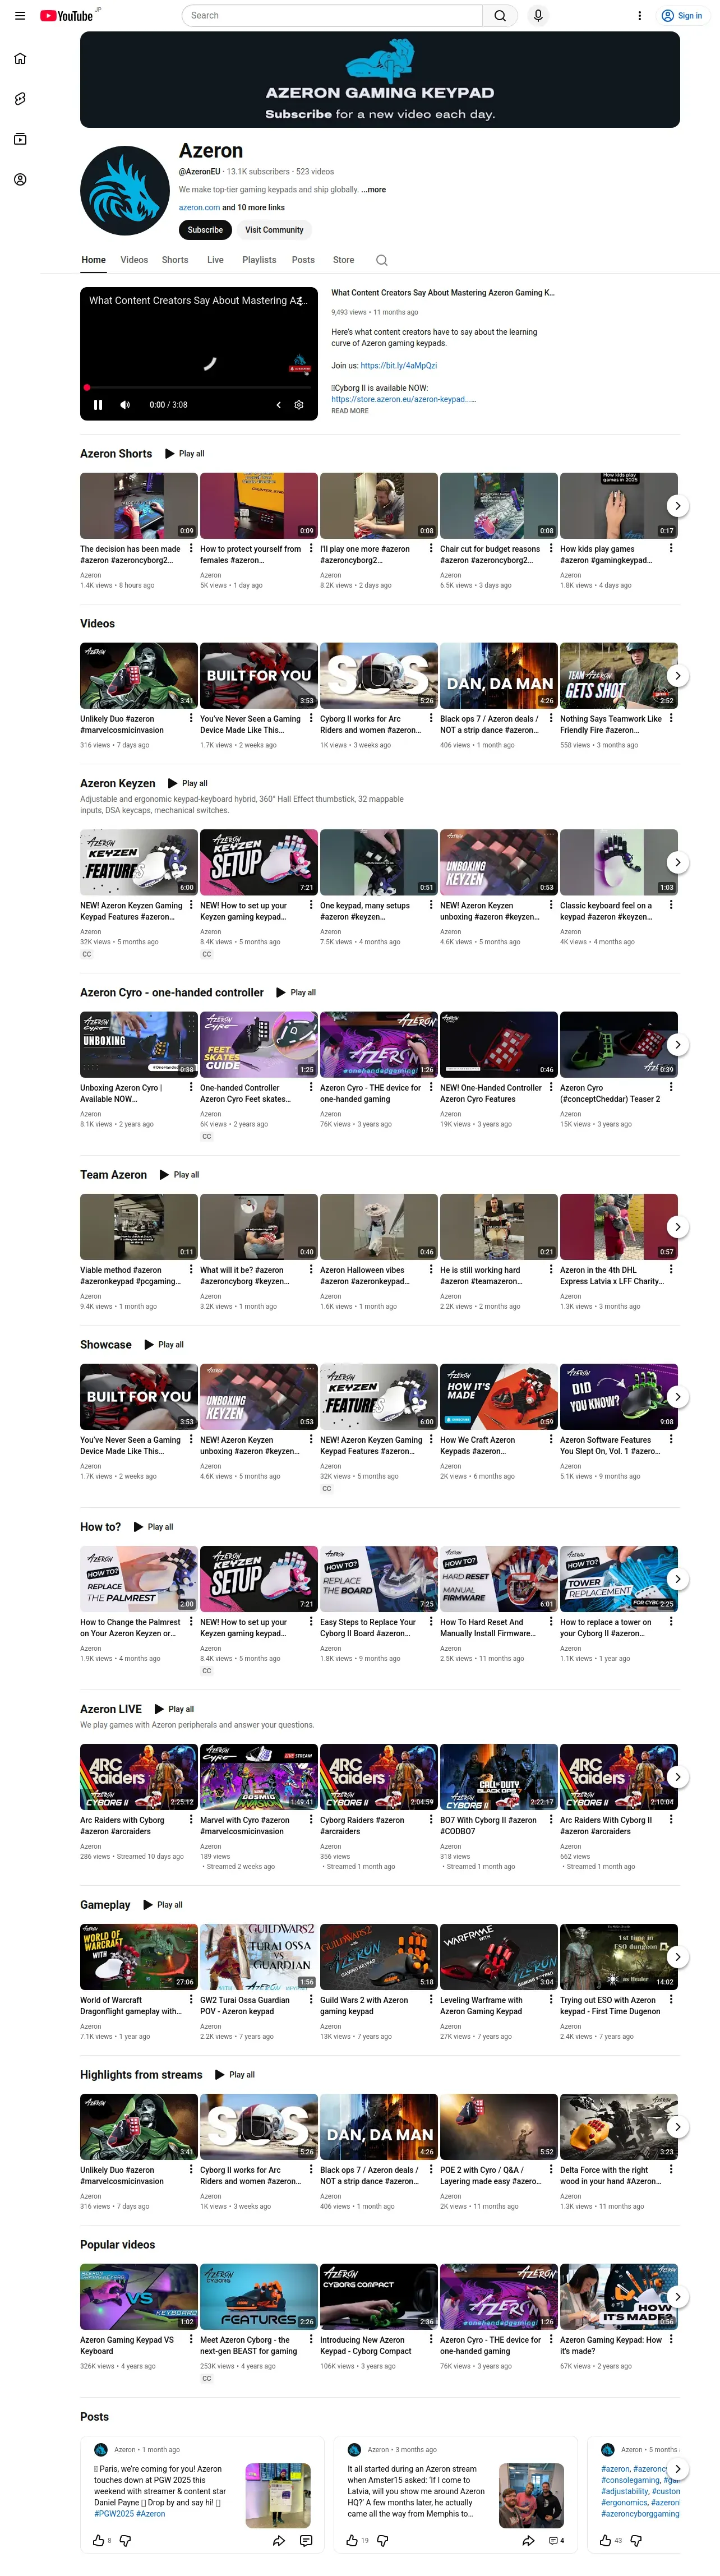Subscribe to the Azeron channel
720x2576 pixels.
(x=205, y=230)
